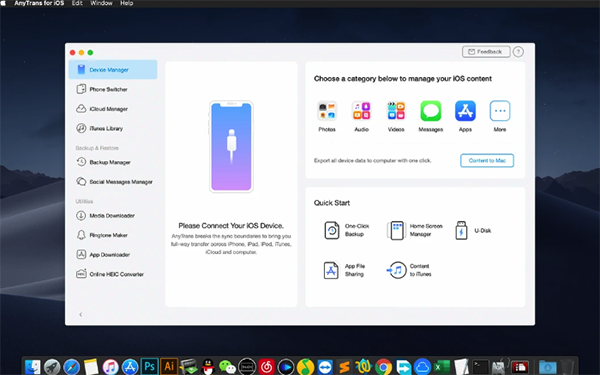600x375 pixels.
Task: Select Device Manager in the sidebar
Action: 113,70
